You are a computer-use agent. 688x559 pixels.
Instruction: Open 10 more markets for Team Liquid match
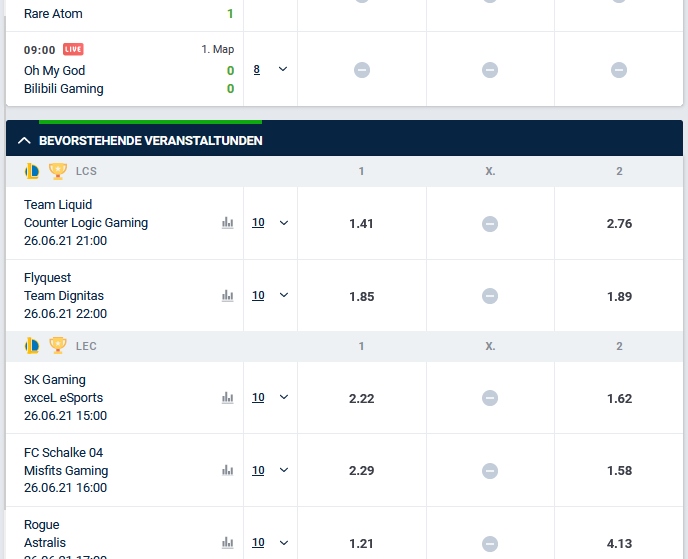(x=258, y=223)
